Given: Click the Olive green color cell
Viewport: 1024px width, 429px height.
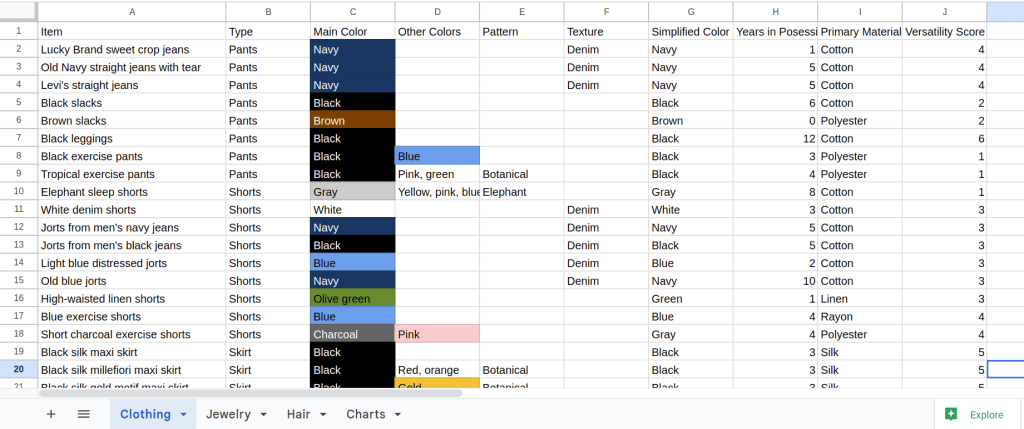Looking at the screenshot, I should (353, 298).
